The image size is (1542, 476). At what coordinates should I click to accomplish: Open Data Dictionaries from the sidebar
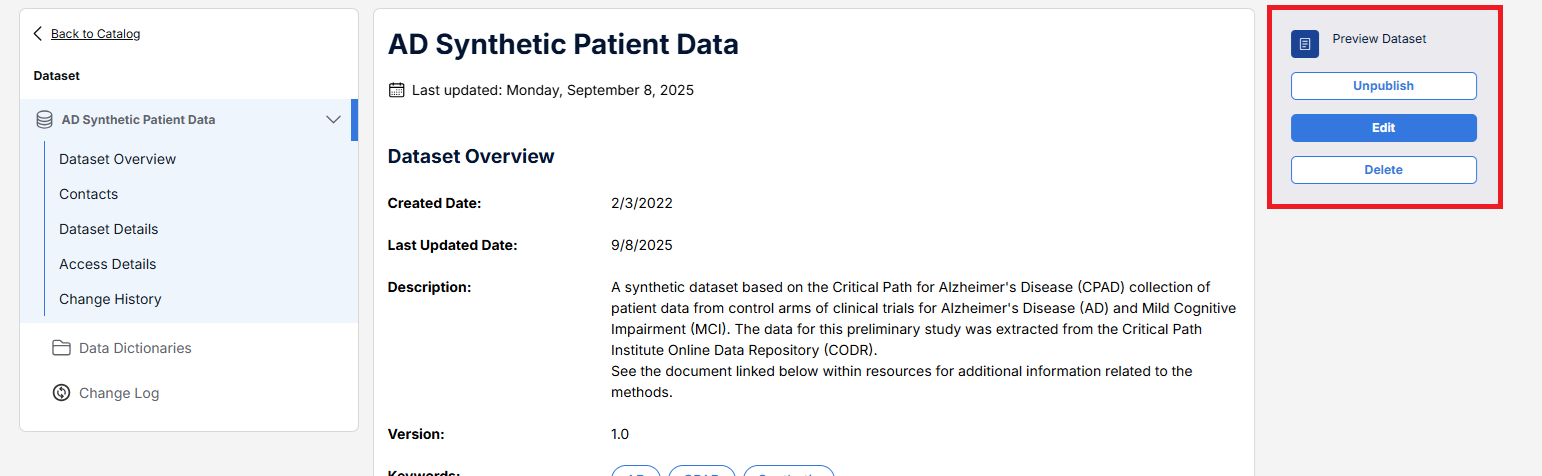click(135, 348)
